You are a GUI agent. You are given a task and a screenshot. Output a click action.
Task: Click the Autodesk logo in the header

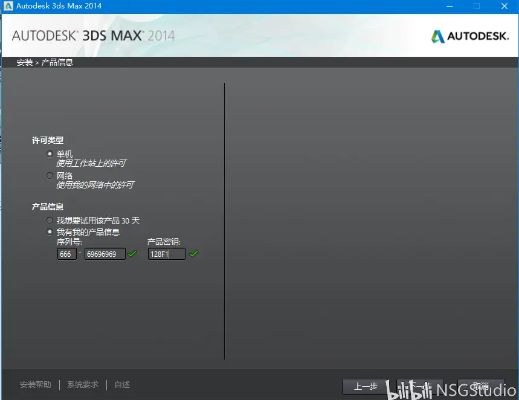470,36
